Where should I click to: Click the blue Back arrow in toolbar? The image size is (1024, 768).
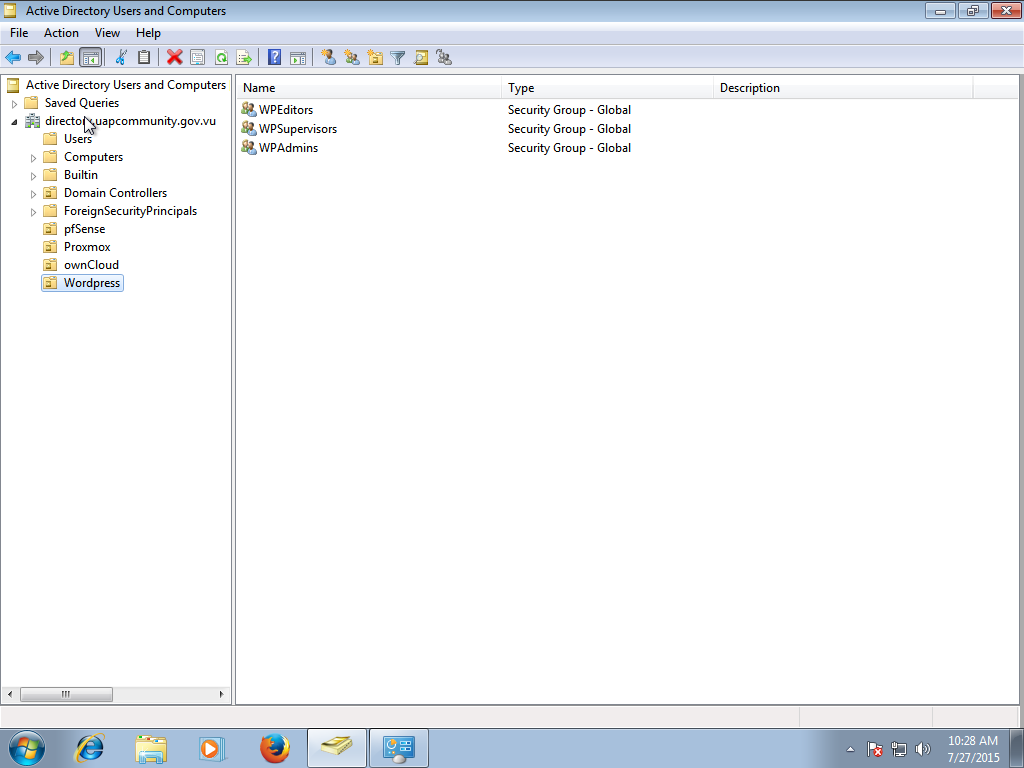(13, 58)
